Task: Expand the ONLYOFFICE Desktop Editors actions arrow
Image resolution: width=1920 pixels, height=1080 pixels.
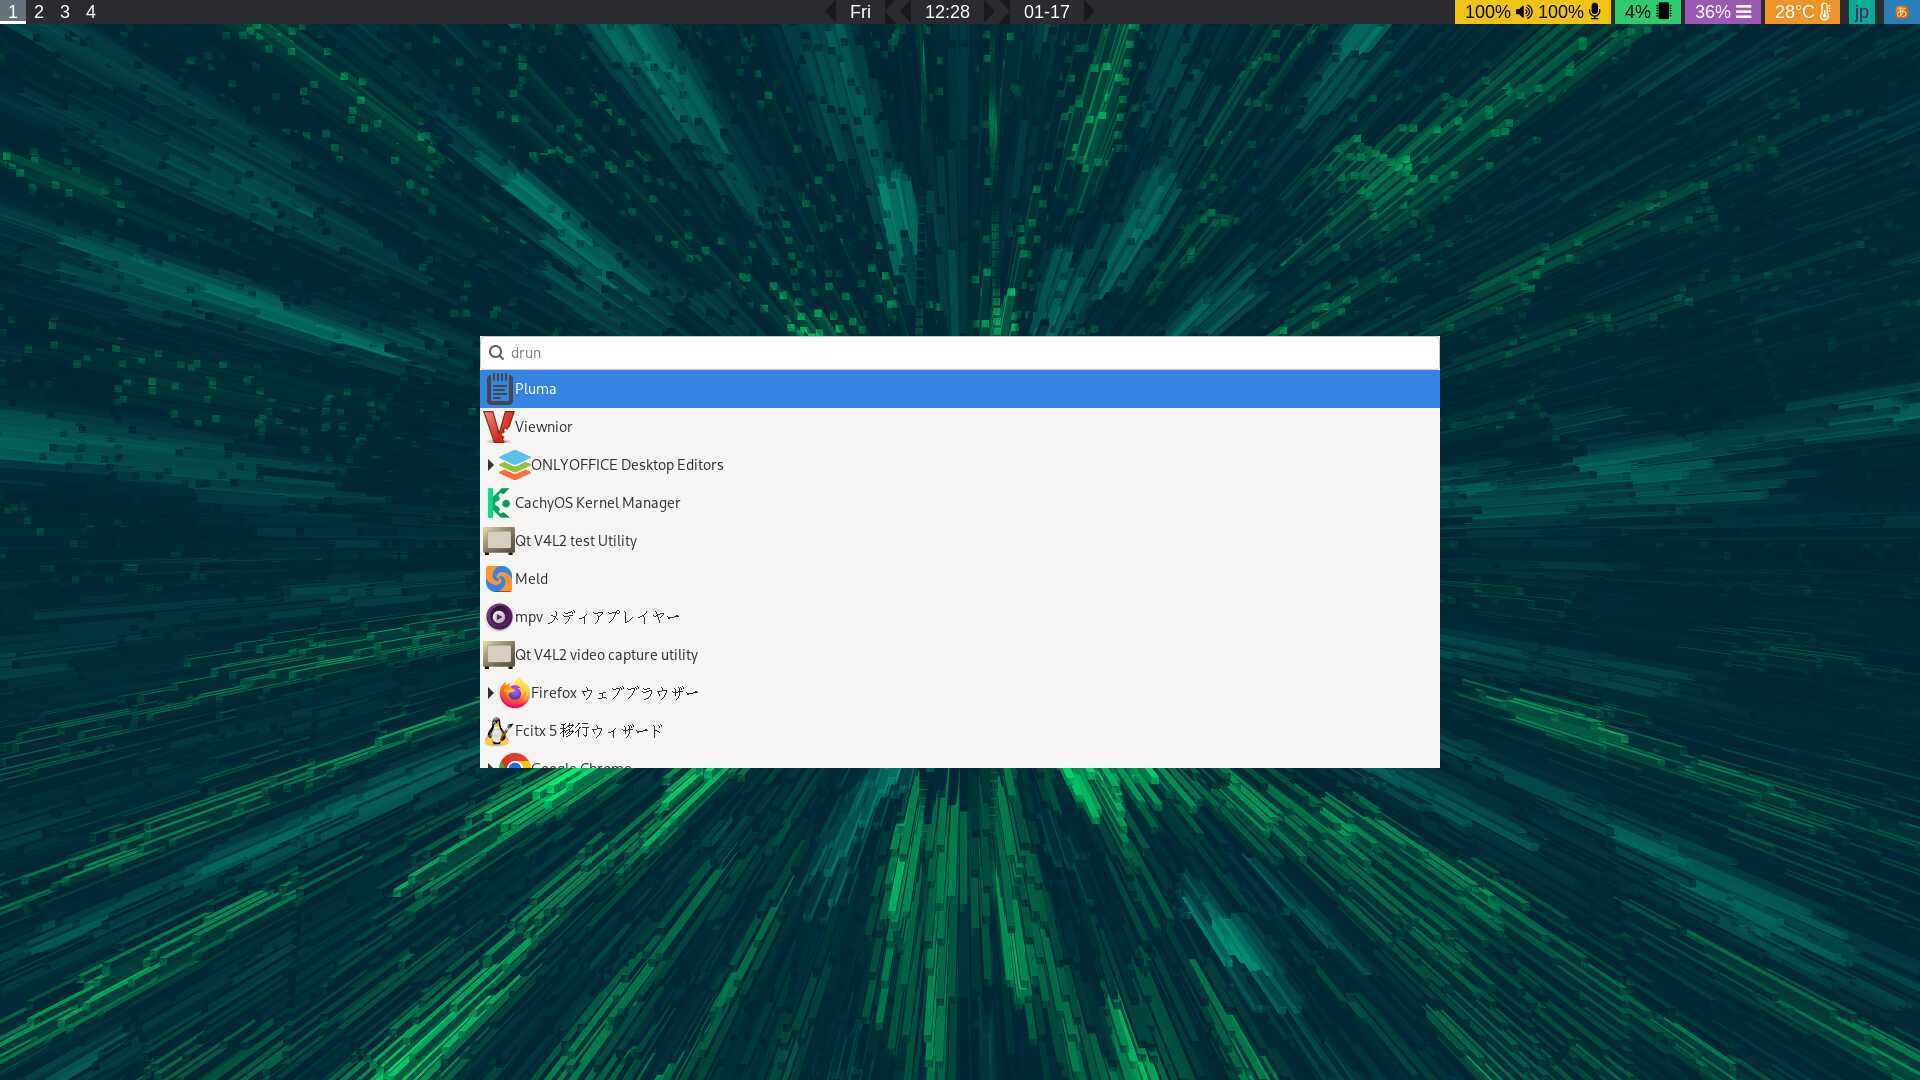Action: click(x=490, y=465)
